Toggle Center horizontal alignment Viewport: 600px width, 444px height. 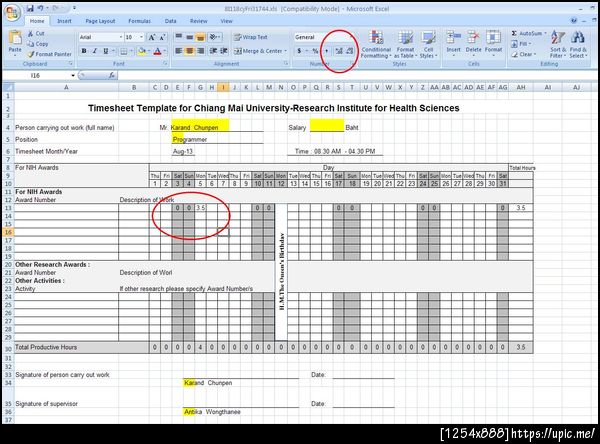click(x=189, y=51)
